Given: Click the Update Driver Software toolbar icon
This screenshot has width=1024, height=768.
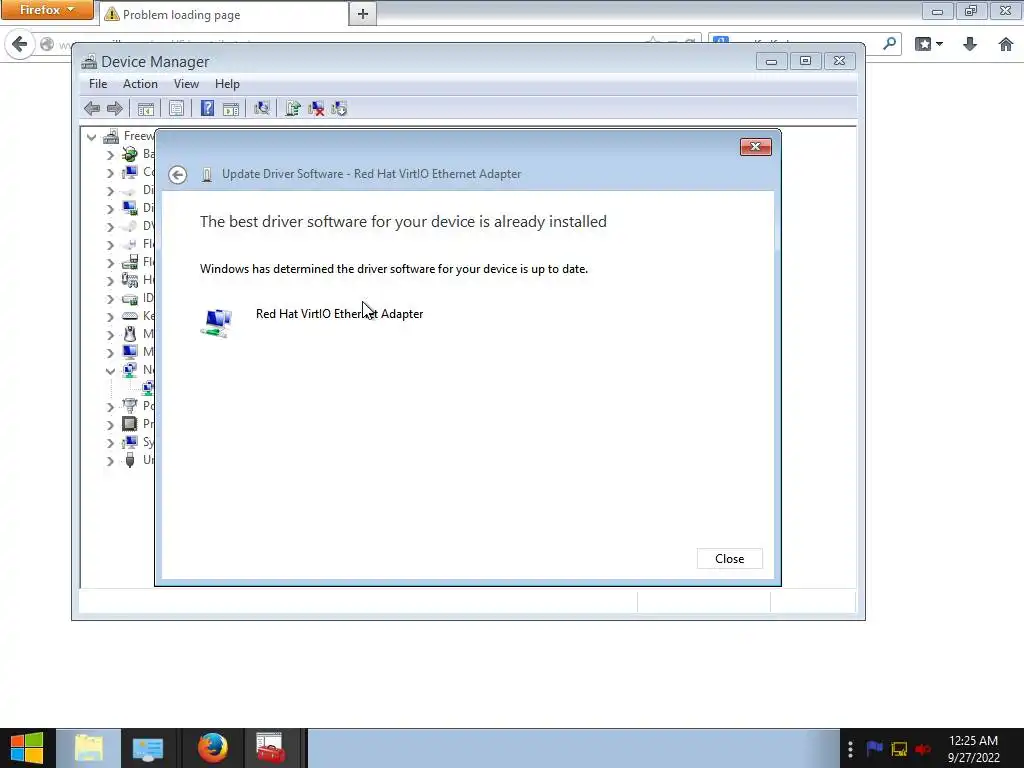Looking at the screenshot, I should 293,108.
